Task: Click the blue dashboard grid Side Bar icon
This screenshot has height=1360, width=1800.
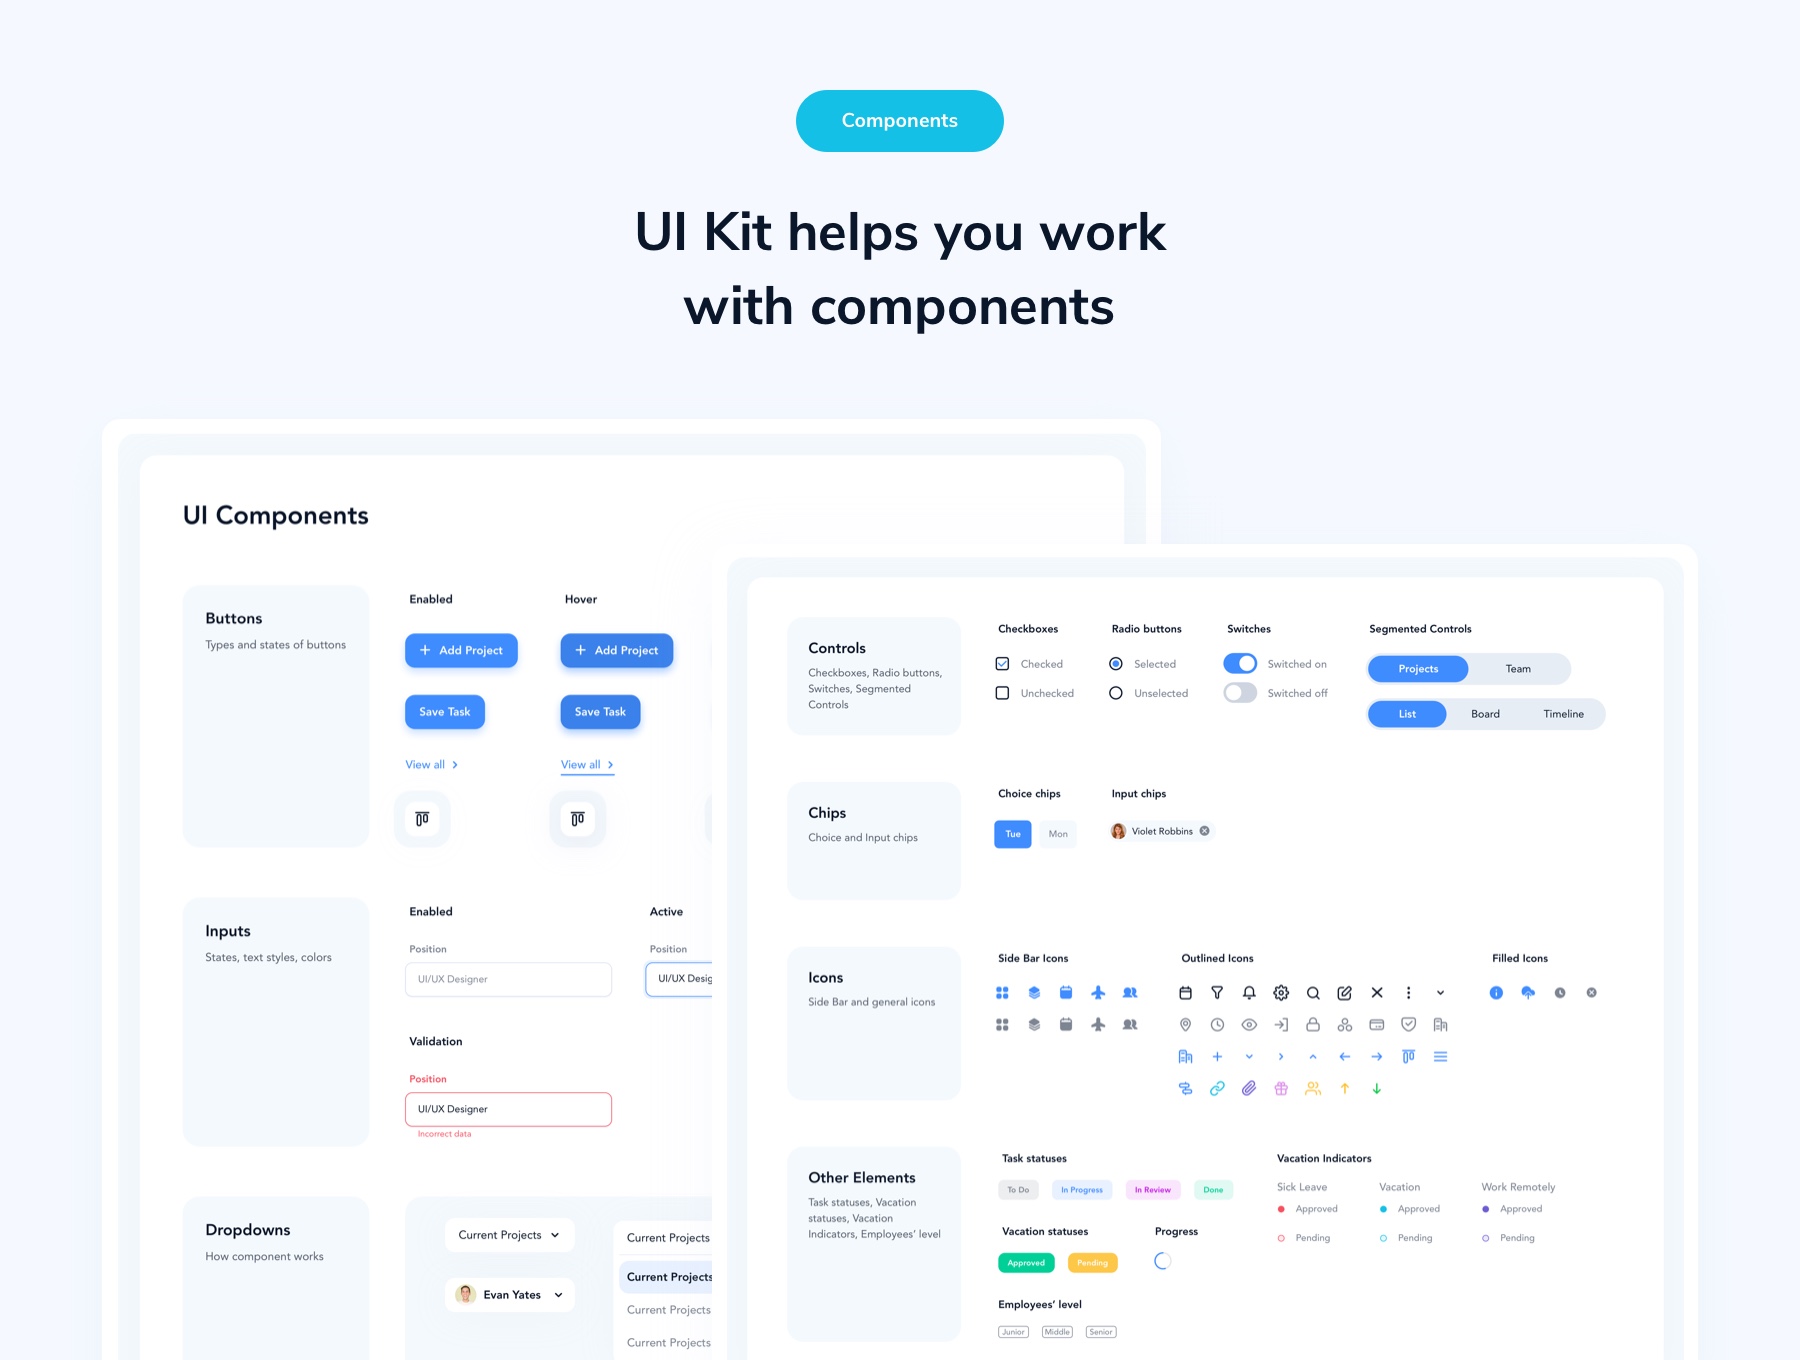Action: 1002,993
